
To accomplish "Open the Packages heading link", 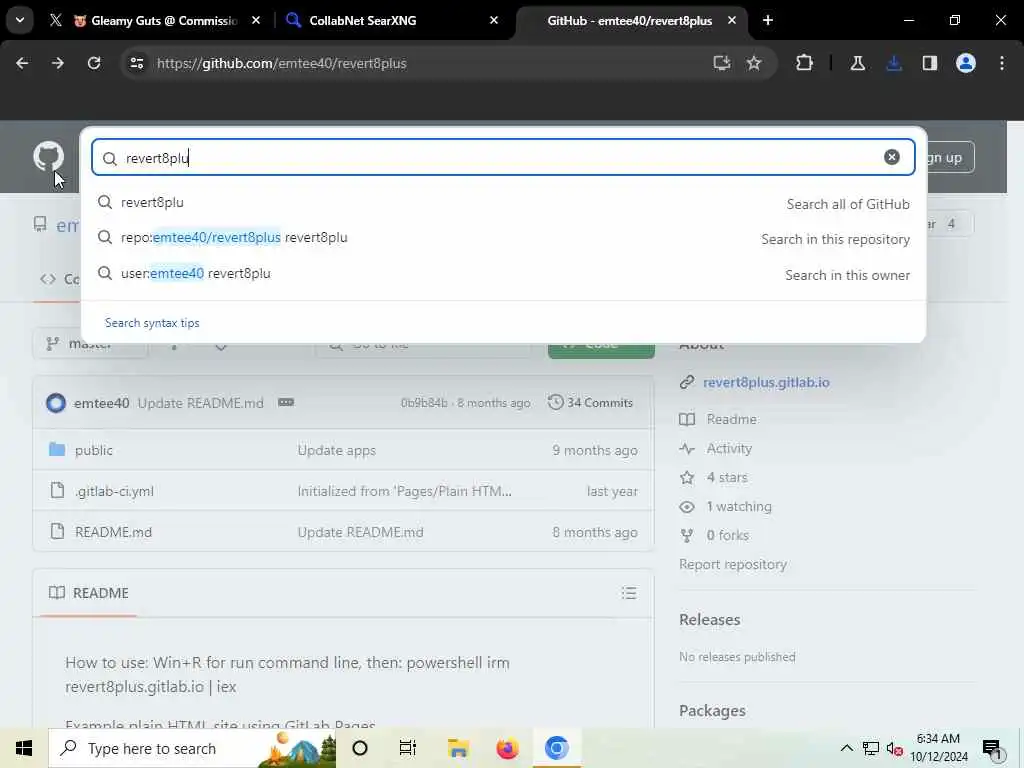I will pyautogui.click(x=712, y=711).
